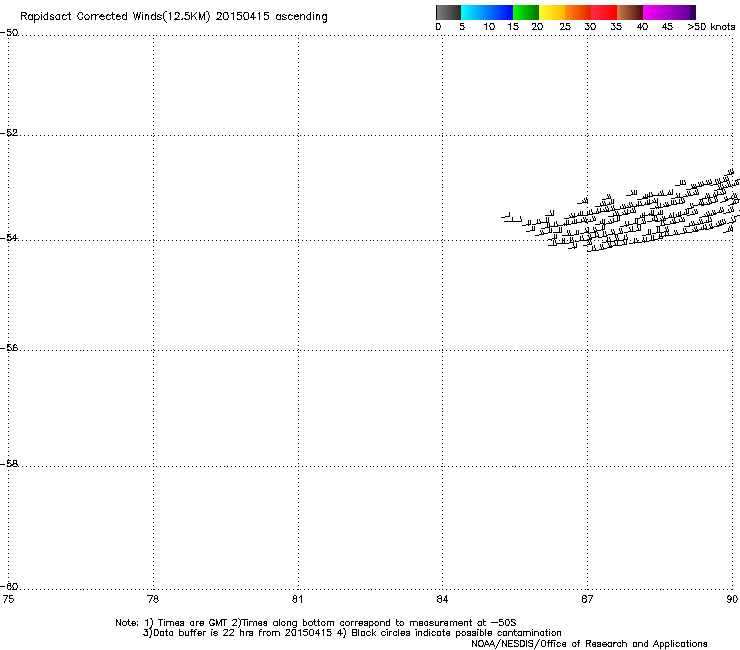
Task: Select the red 30-35 knots color band
Action: (x=604, y=12)
